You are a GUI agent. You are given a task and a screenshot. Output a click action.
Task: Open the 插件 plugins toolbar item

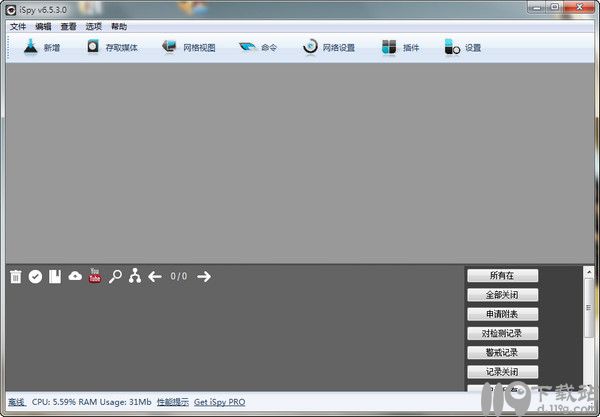(x=400, y=47)
